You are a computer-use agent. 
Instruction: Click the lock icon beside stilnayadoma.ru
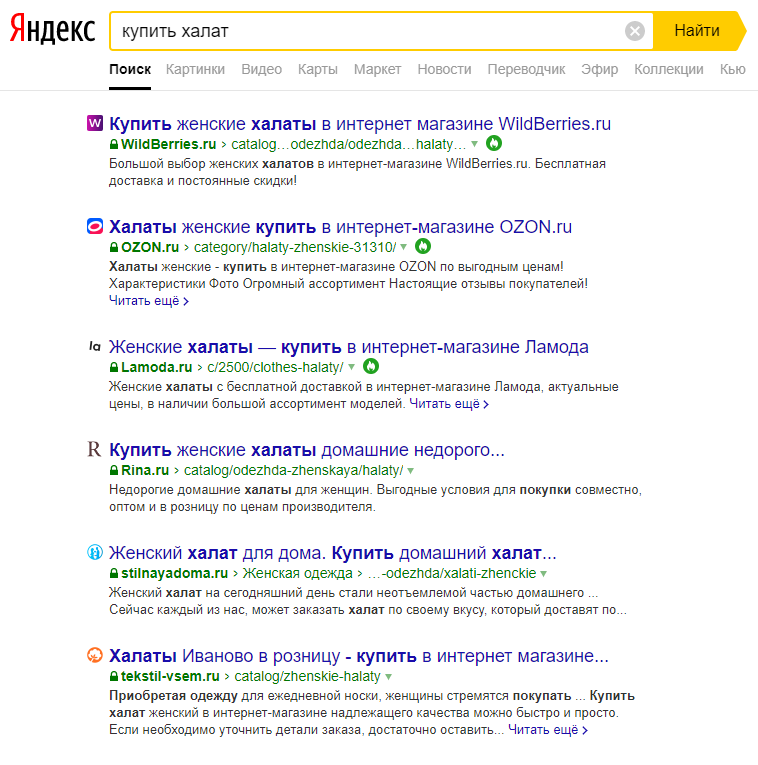pos(114,573)
